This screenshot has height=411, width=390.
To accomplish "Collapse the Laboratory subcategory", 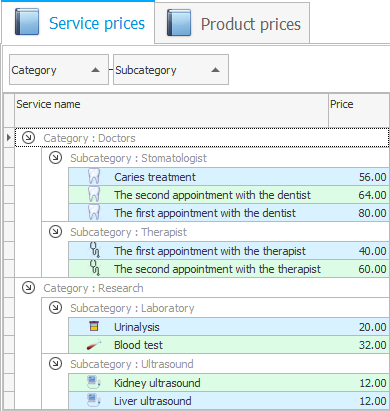I will pyautogui.click(x=55, y=307).
